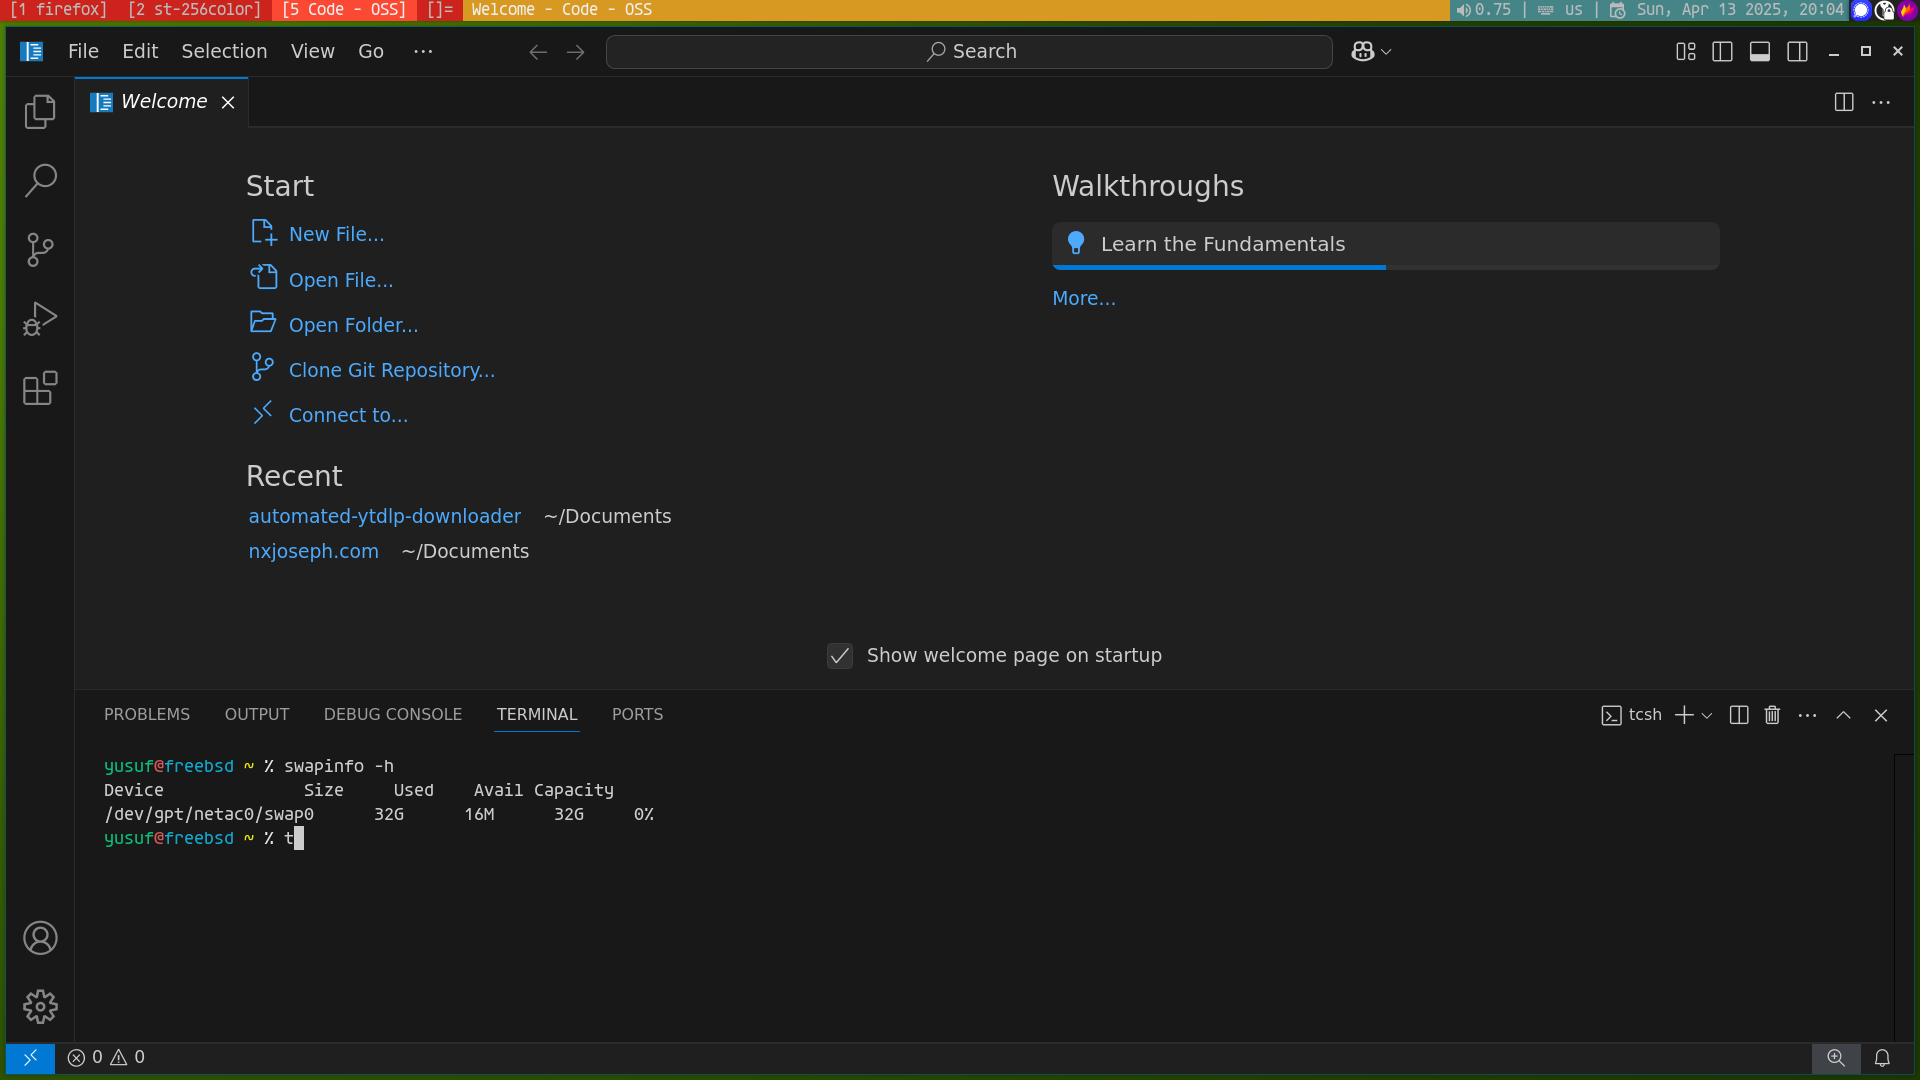The width and height of the screenshot is (1920, 1080).
Task: Open the Copilot chat icon
Action: point(1362,52)
